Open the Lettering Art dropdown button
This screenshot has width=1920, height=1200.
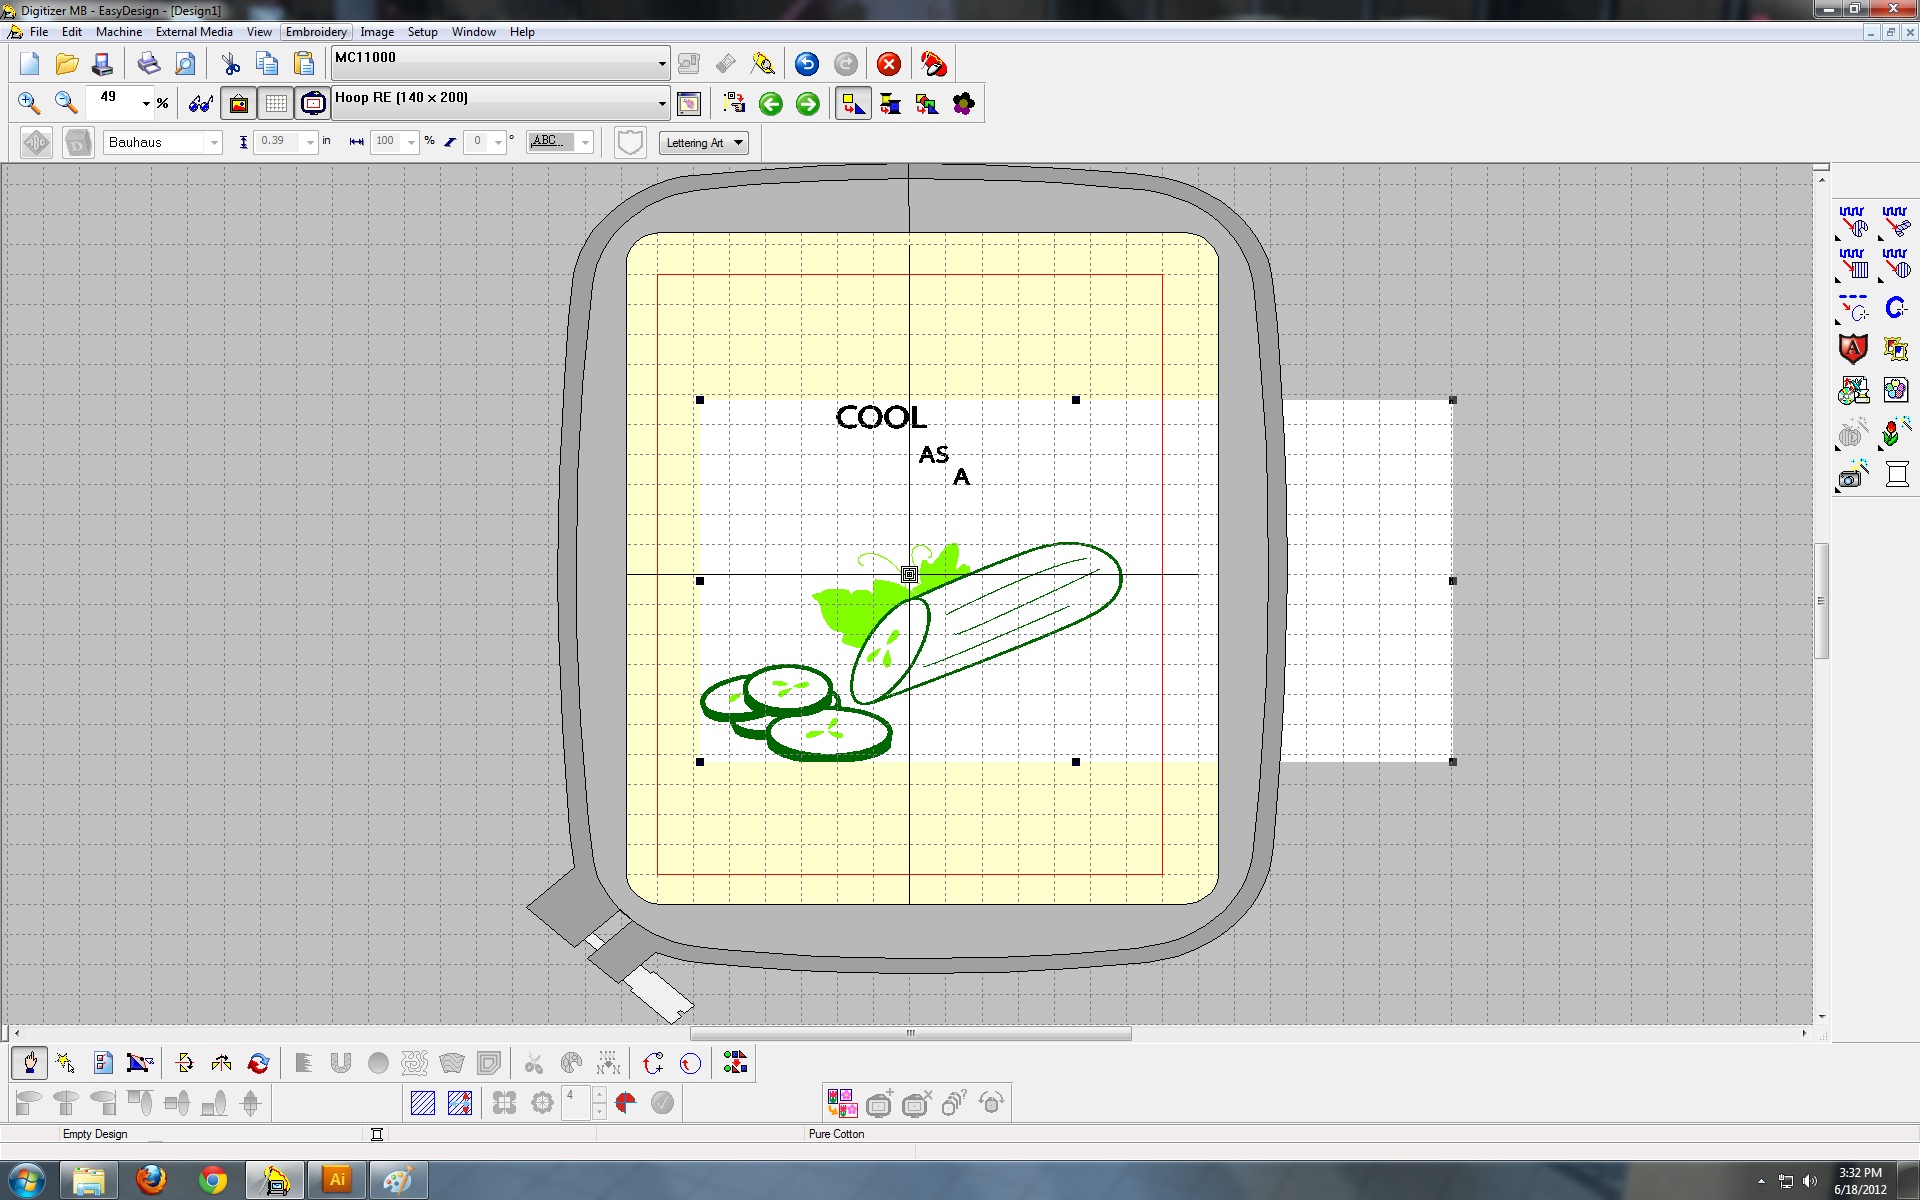[704, 143]
